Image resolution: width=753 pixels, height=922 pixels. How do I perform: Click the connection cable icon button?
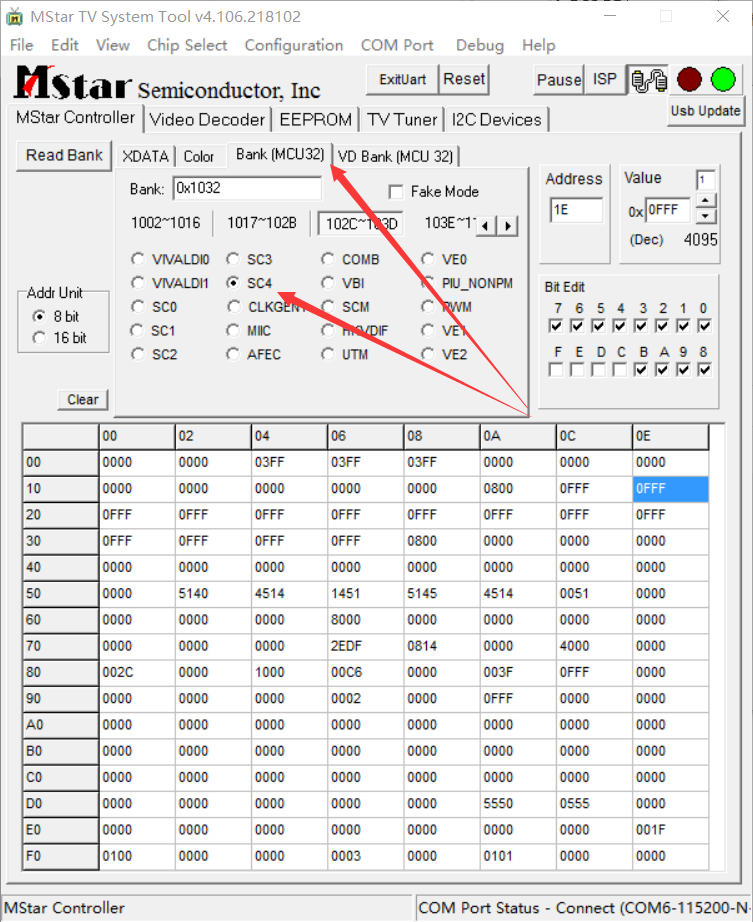point(648,79)
